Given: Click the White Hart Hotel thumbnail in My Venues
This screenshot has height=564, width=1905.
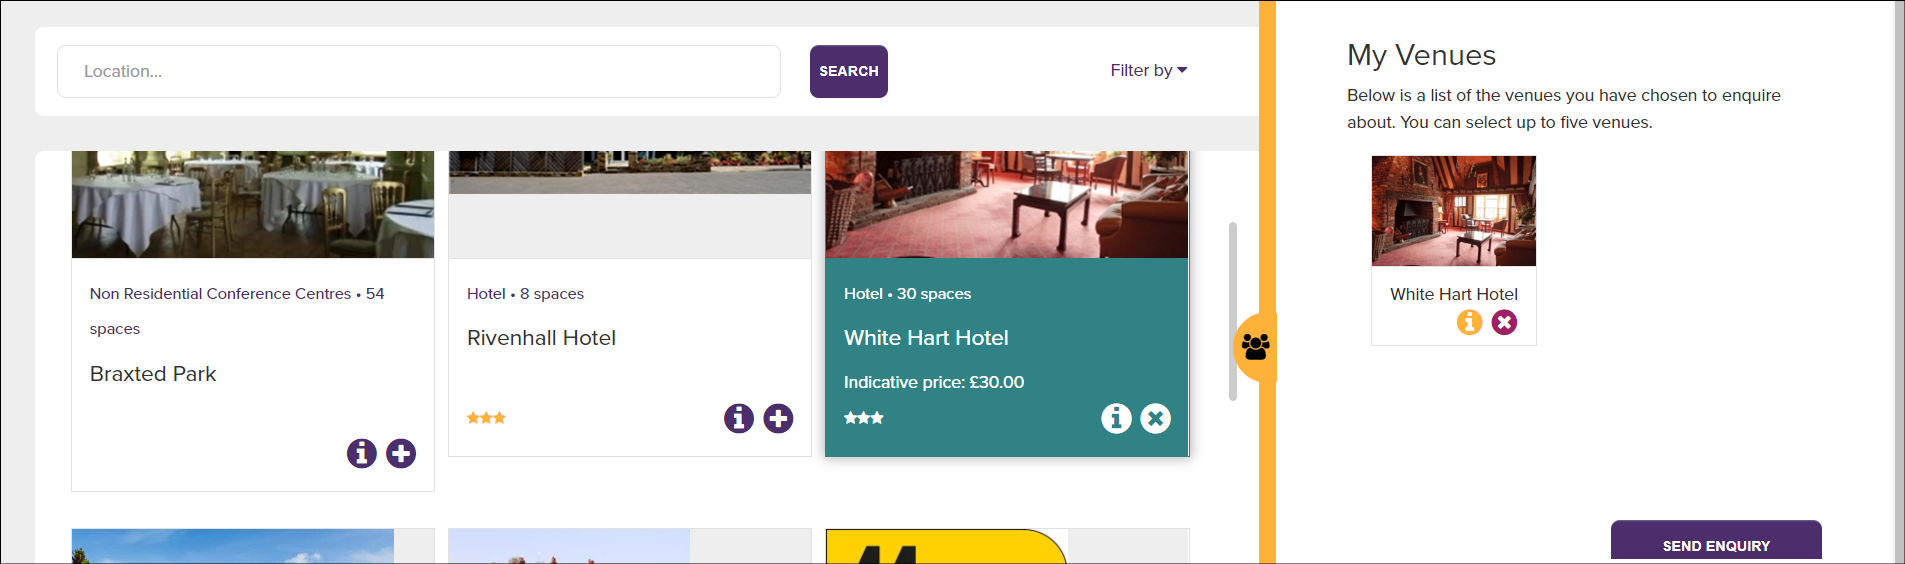Looking at the screenshot, I should (x=1454, y=211).
